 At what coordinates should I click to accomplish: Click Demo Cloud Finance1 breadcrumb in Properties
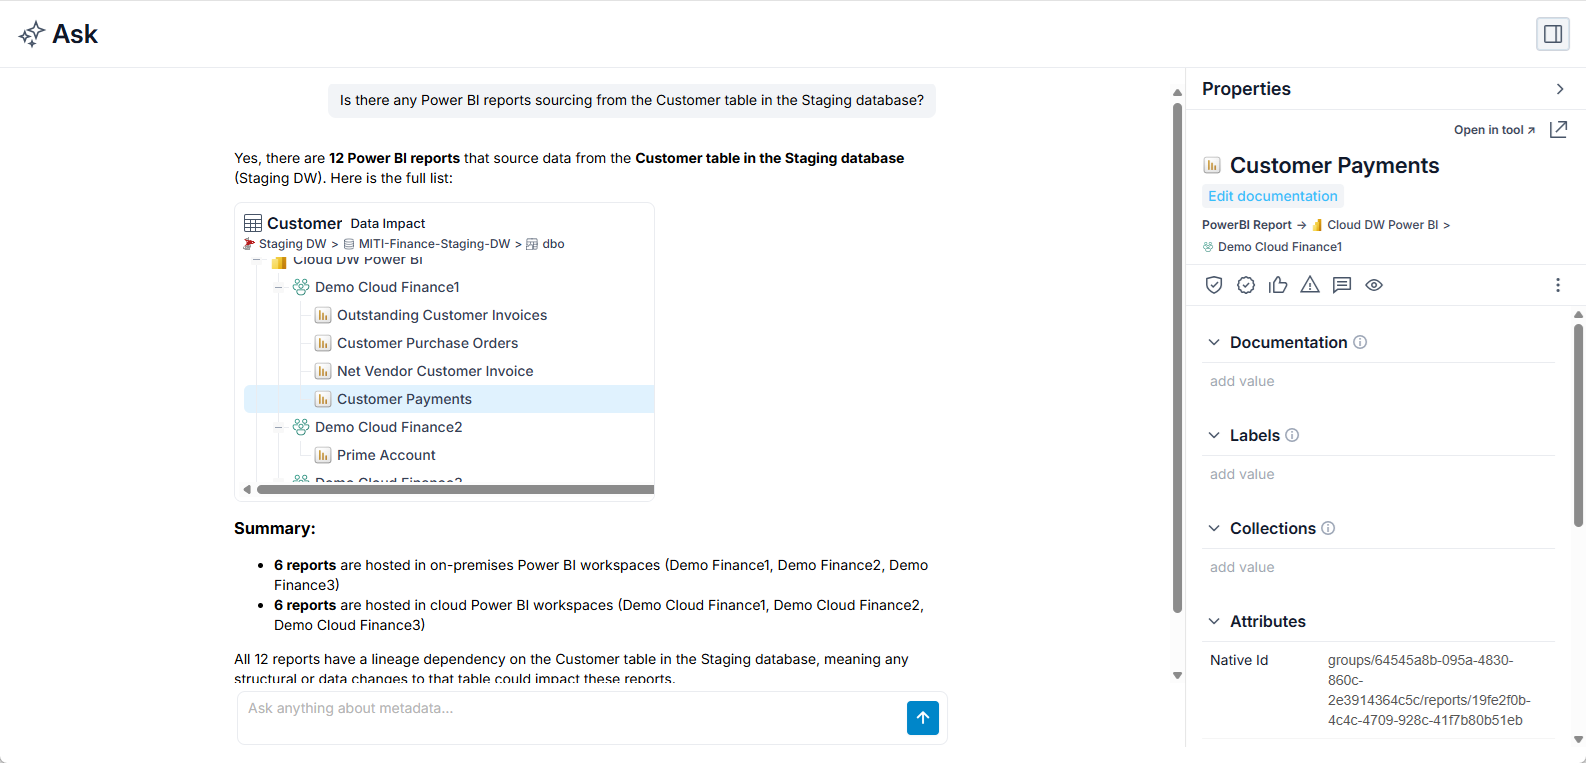pyautogui.click(x=1280, y=247)
